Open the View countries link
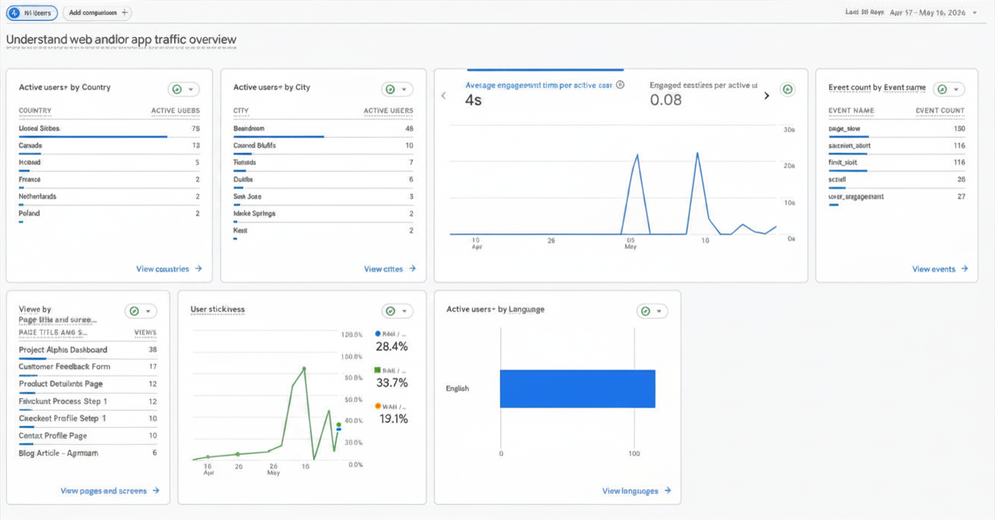 point(169,269)
